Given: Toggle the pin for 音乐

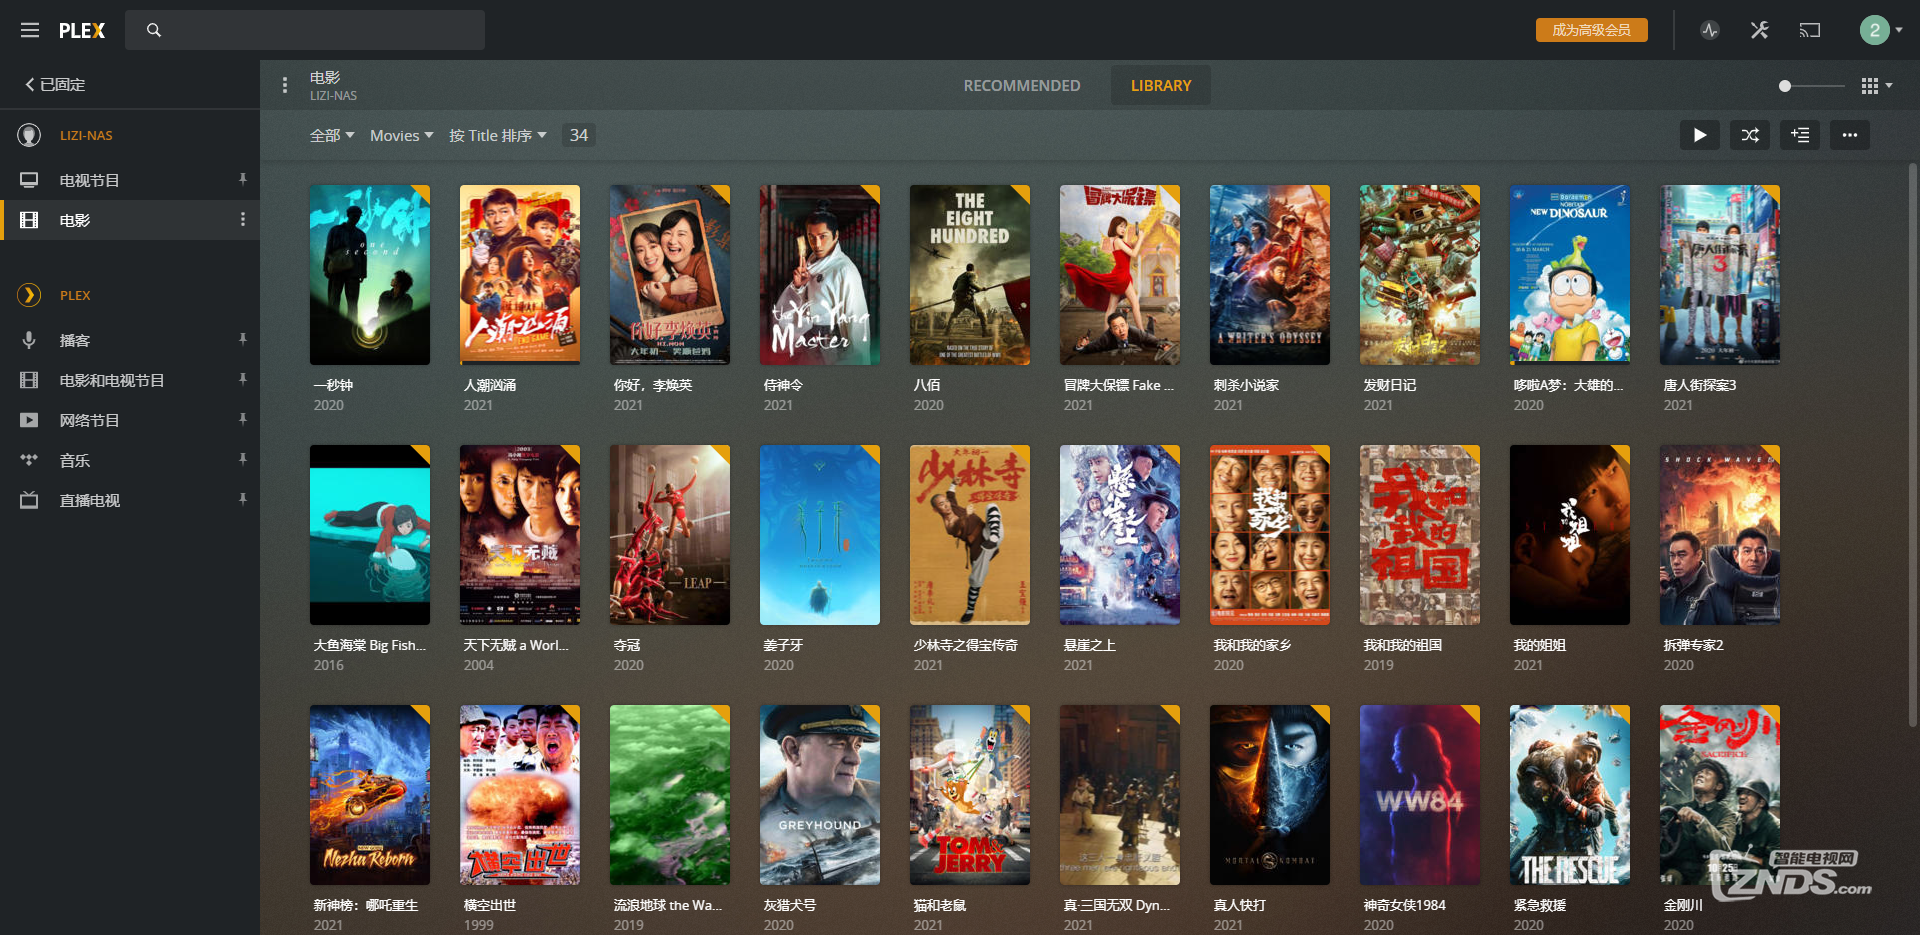Looking at the screenshot, I should coord(242,459).
